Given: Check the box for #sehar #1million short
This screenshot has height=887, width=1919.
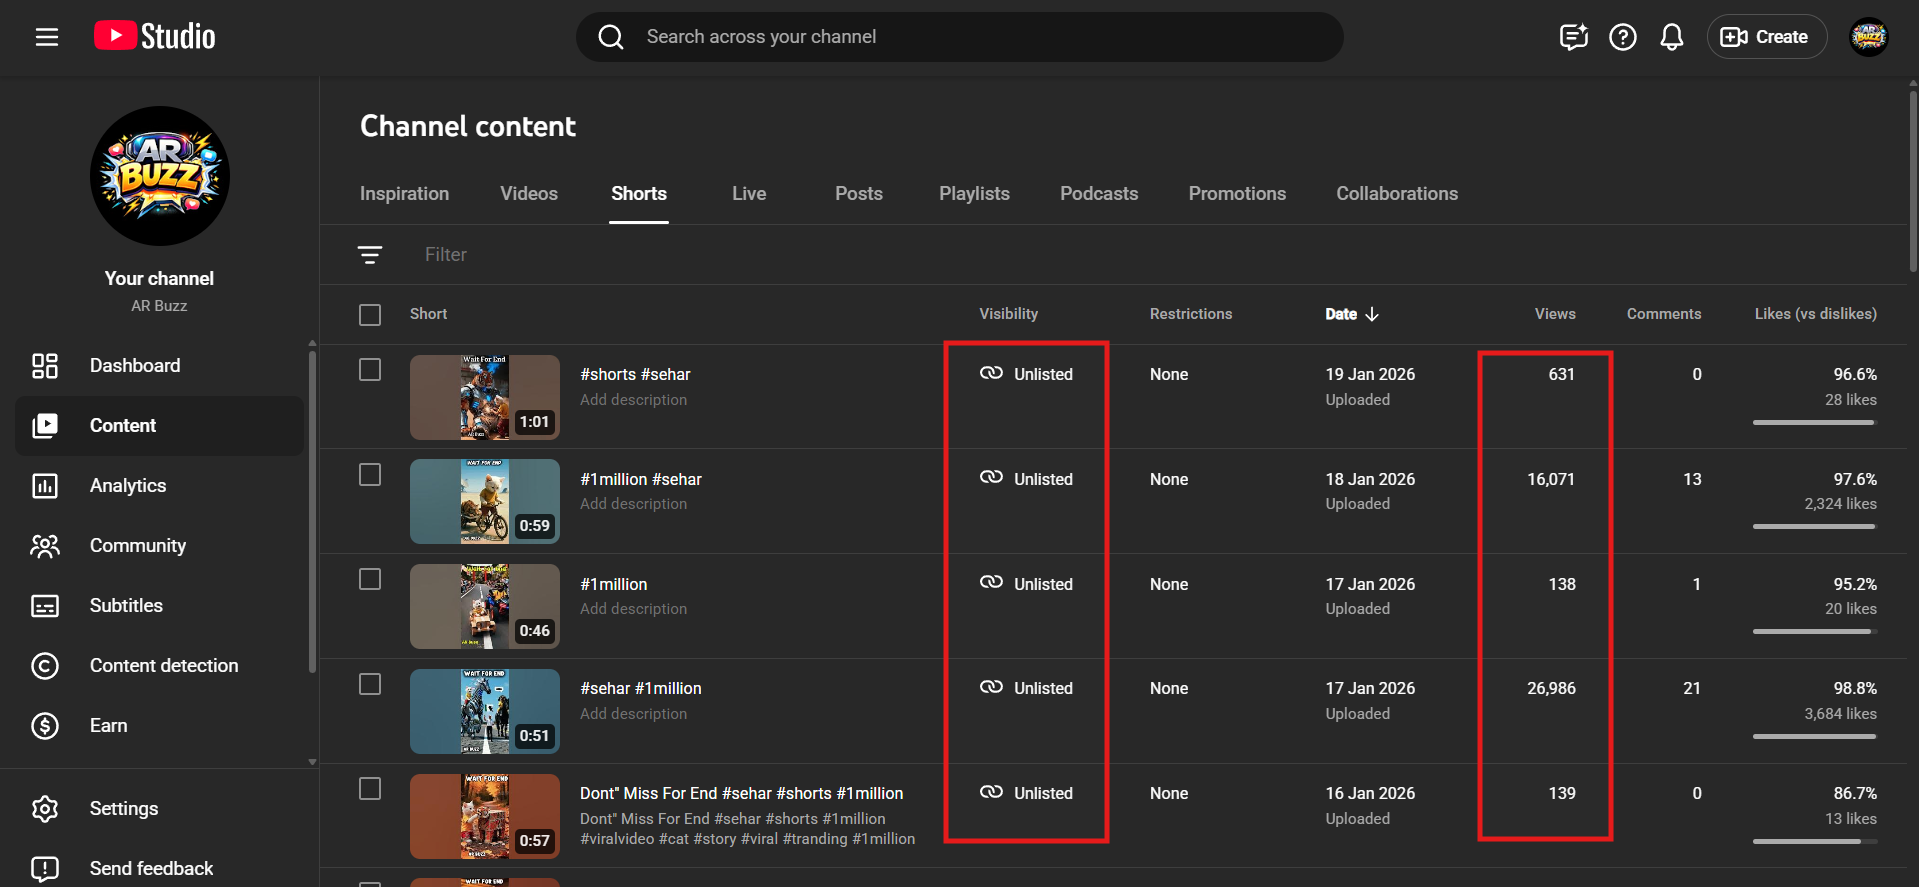Looking at the screenshot, I should click(x=370, y=684).
